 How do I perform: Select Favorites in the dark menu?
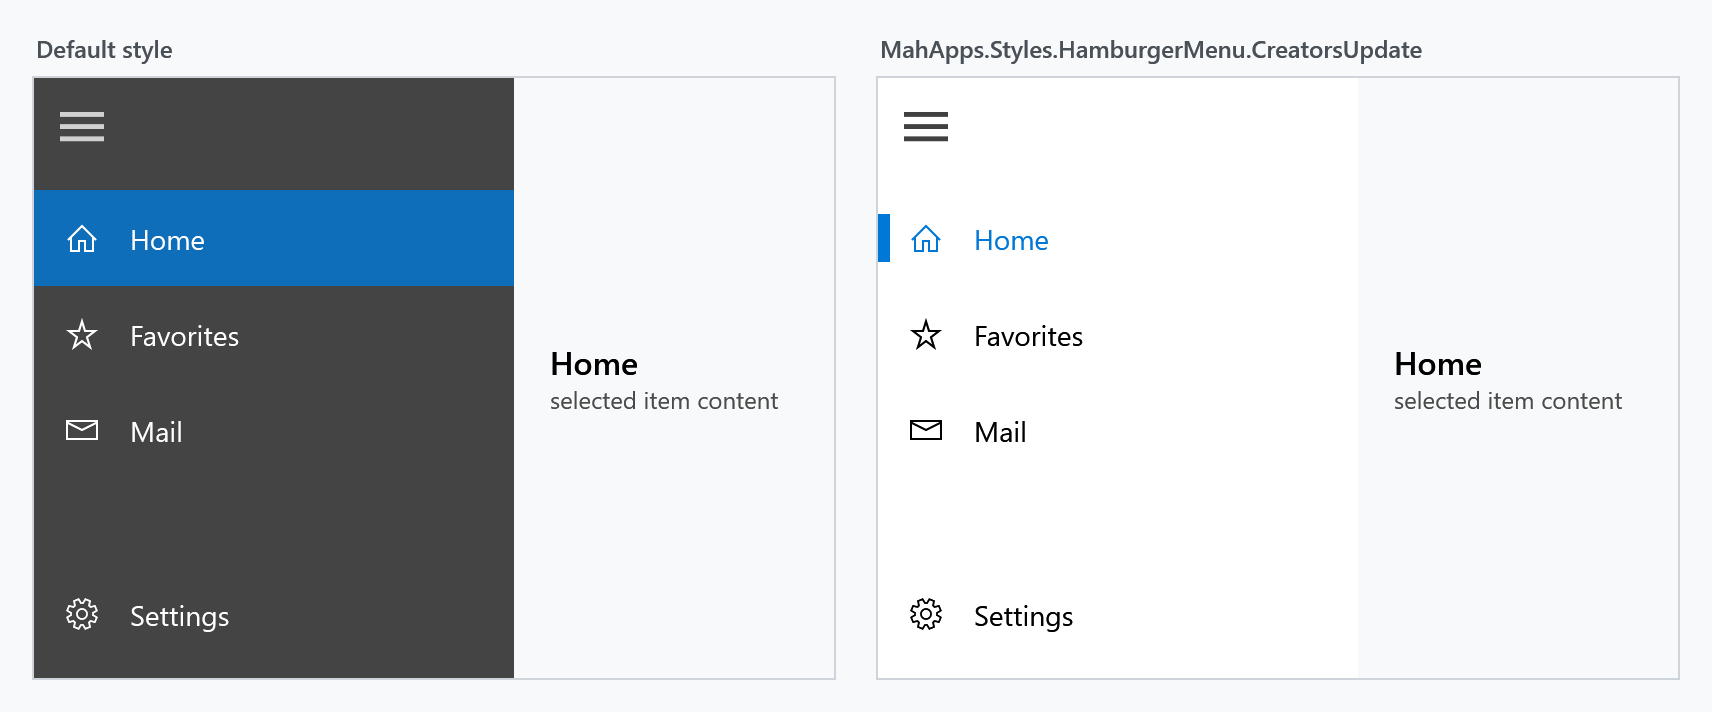coord(274,334)
